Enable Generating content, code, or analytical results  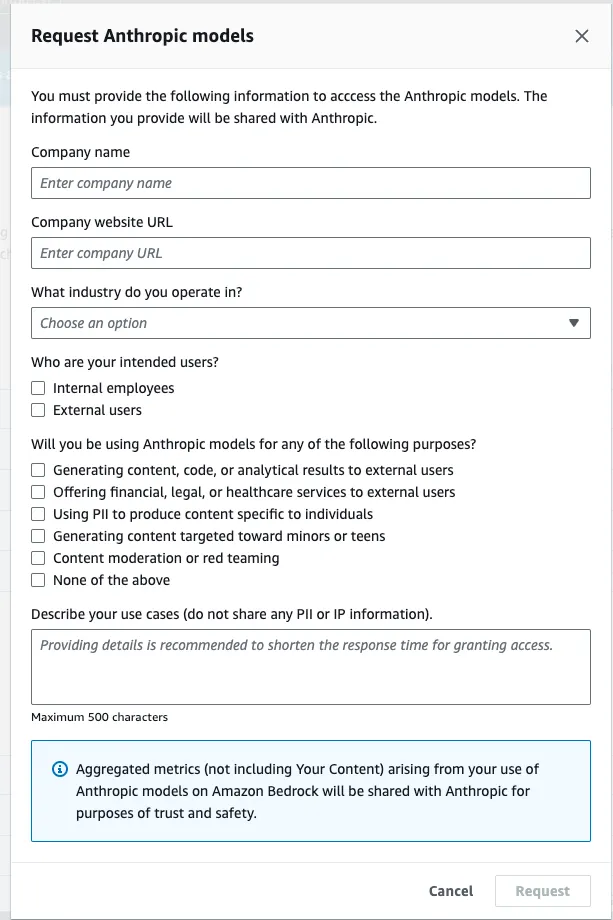[x=38, y=470]
